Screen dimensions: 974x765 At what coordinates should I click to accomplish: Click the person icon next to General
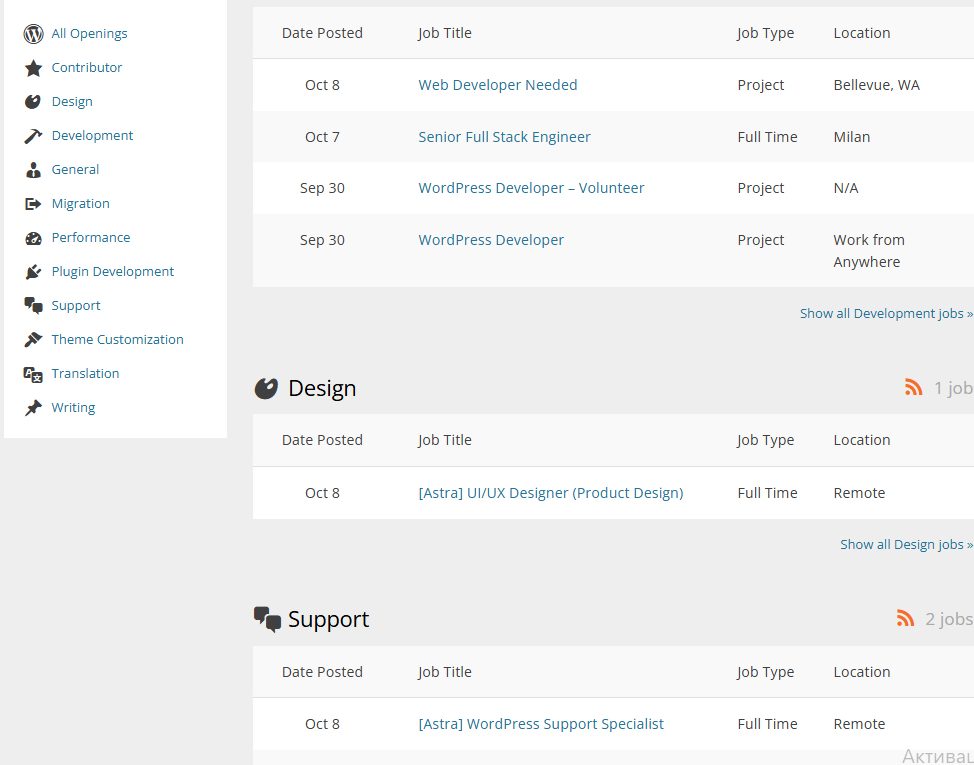(x=33, y=170)
